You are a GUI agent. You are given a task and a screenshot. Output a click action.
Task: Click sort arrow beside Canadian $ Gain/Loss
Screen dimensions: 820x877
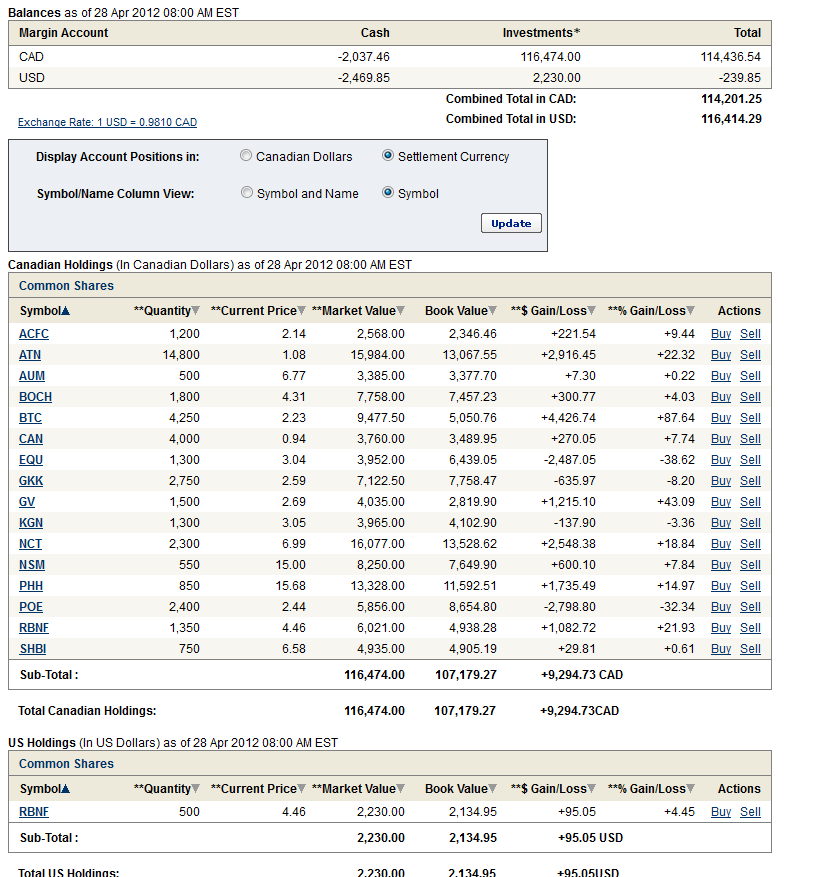(x=592, y=311)
